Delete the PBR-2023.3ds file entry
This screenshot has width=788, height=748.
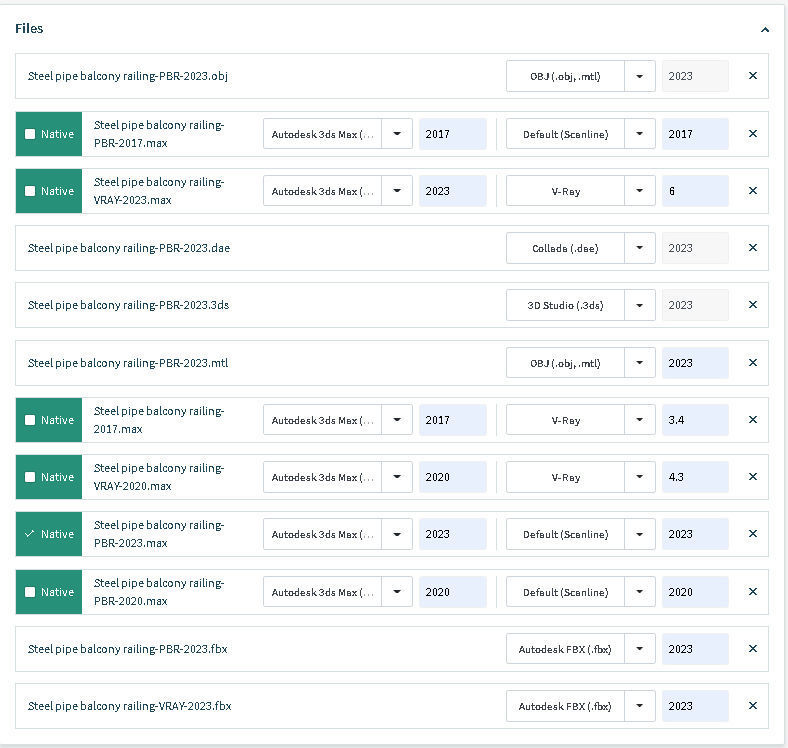tap(753, 305)
